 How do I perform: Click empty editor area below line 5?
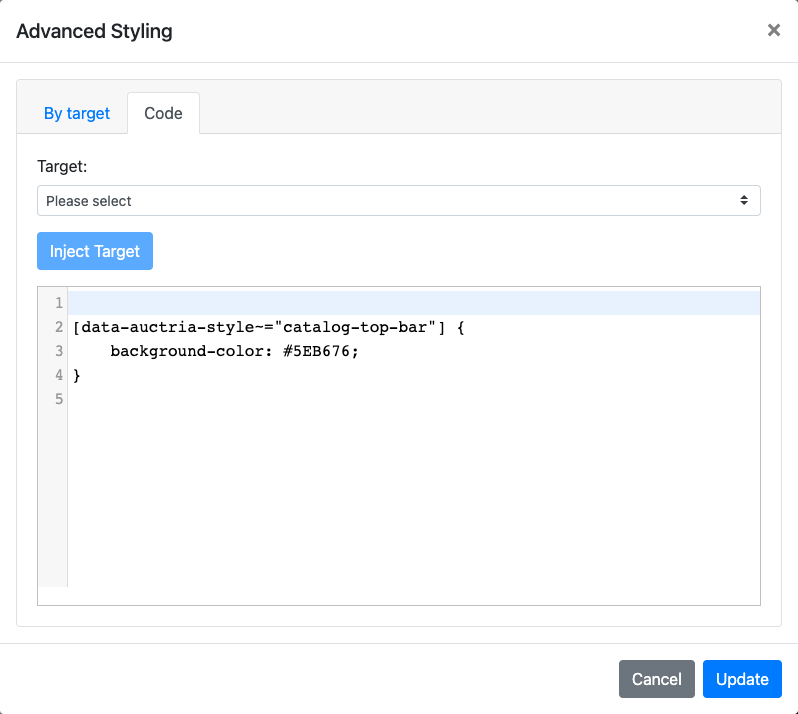tap(400, 500)
